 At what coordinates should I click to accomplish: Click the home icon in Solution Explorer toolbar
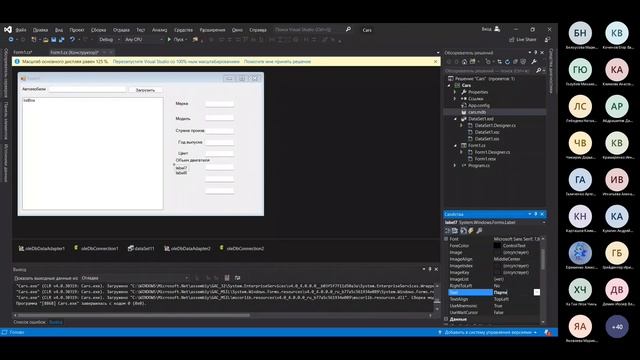(464, 62)
